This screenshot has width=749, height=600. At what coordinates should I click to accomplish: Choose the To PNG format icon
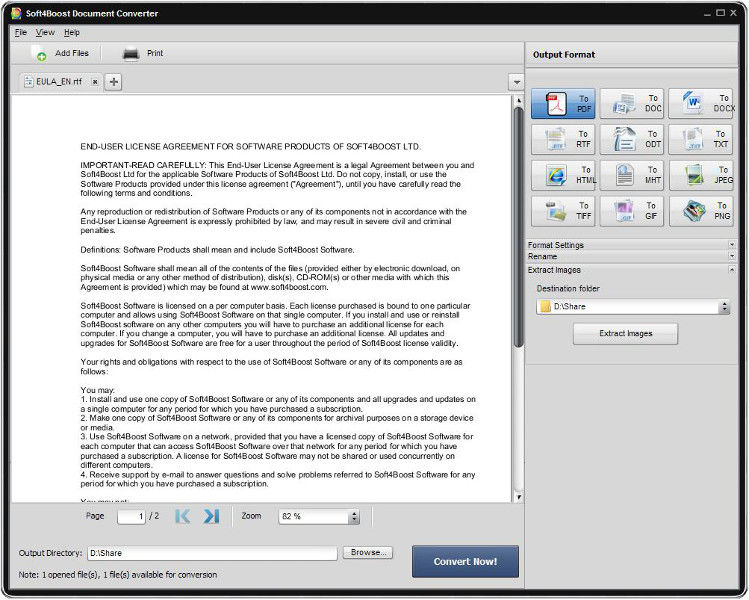point(701,211)
